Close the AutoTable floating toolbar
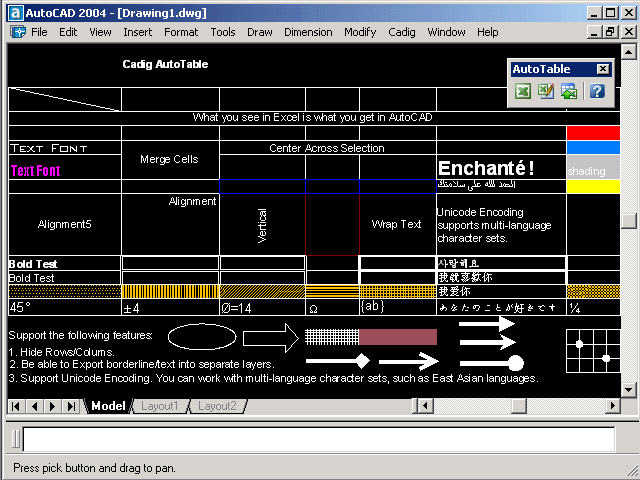The width and height of the screenshot is (640, 480). click(602, 69)
